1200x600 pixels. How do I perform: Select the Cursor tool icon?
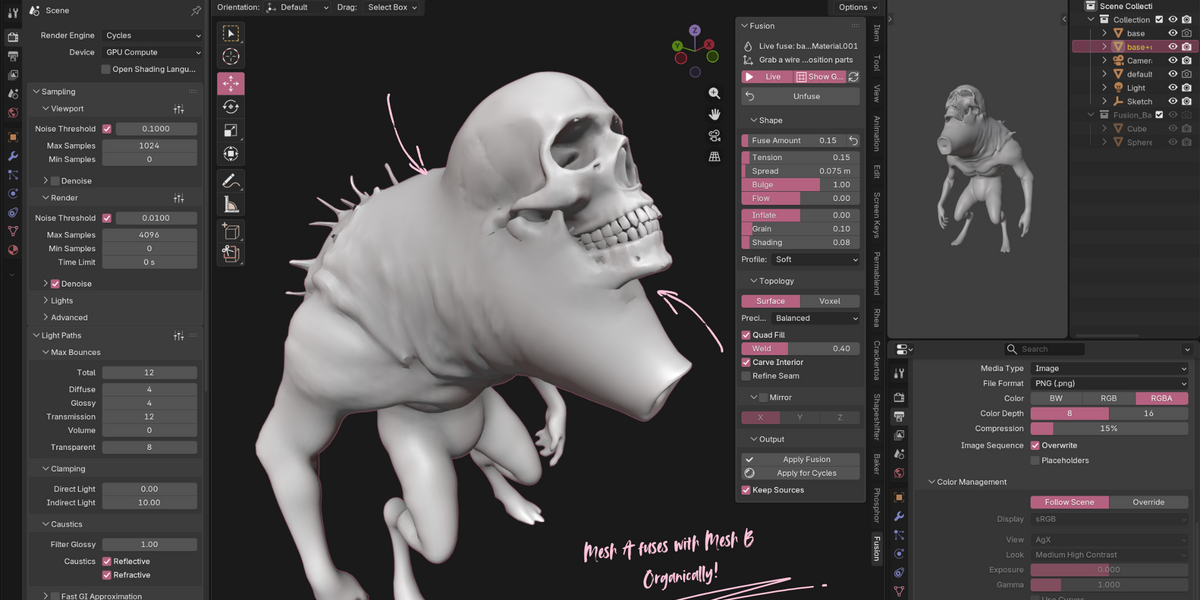click(230, 58)
